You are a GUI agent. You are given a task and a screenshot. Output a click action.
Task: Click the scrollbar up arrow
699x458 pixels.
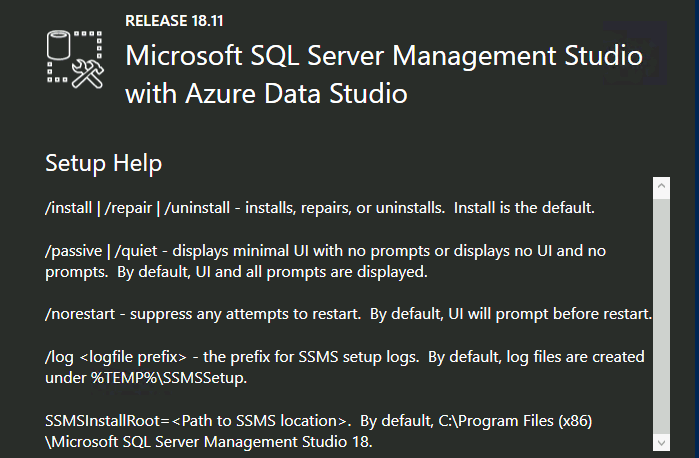tap(661, 185)
